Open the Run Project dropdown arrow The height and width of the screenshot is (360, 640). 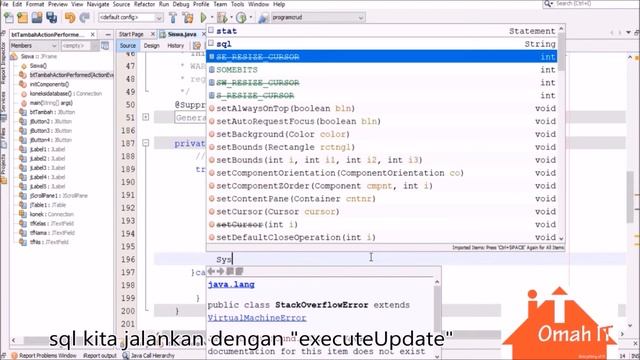pos(211,18)
